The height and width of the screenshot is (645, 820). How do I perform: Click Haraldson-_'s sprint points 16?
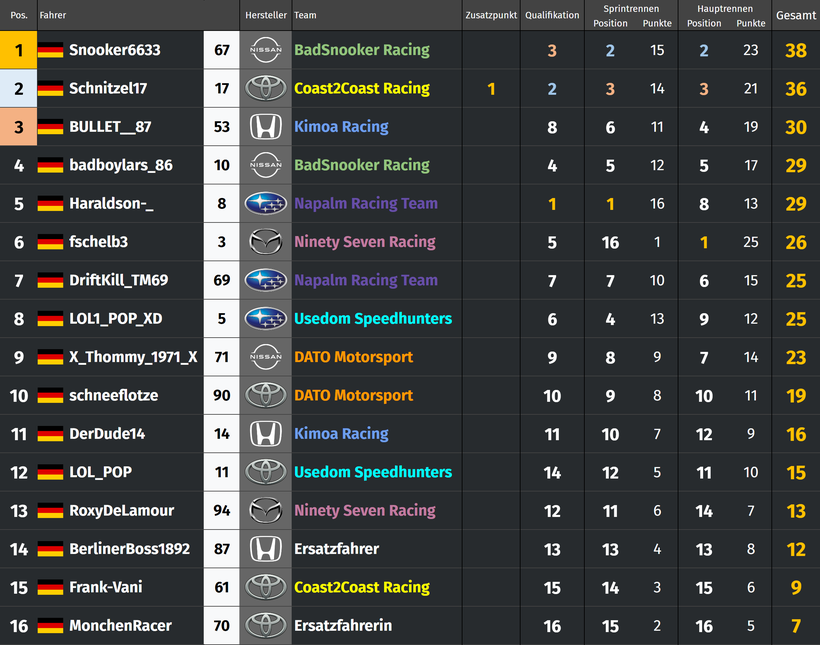point(657,203)
